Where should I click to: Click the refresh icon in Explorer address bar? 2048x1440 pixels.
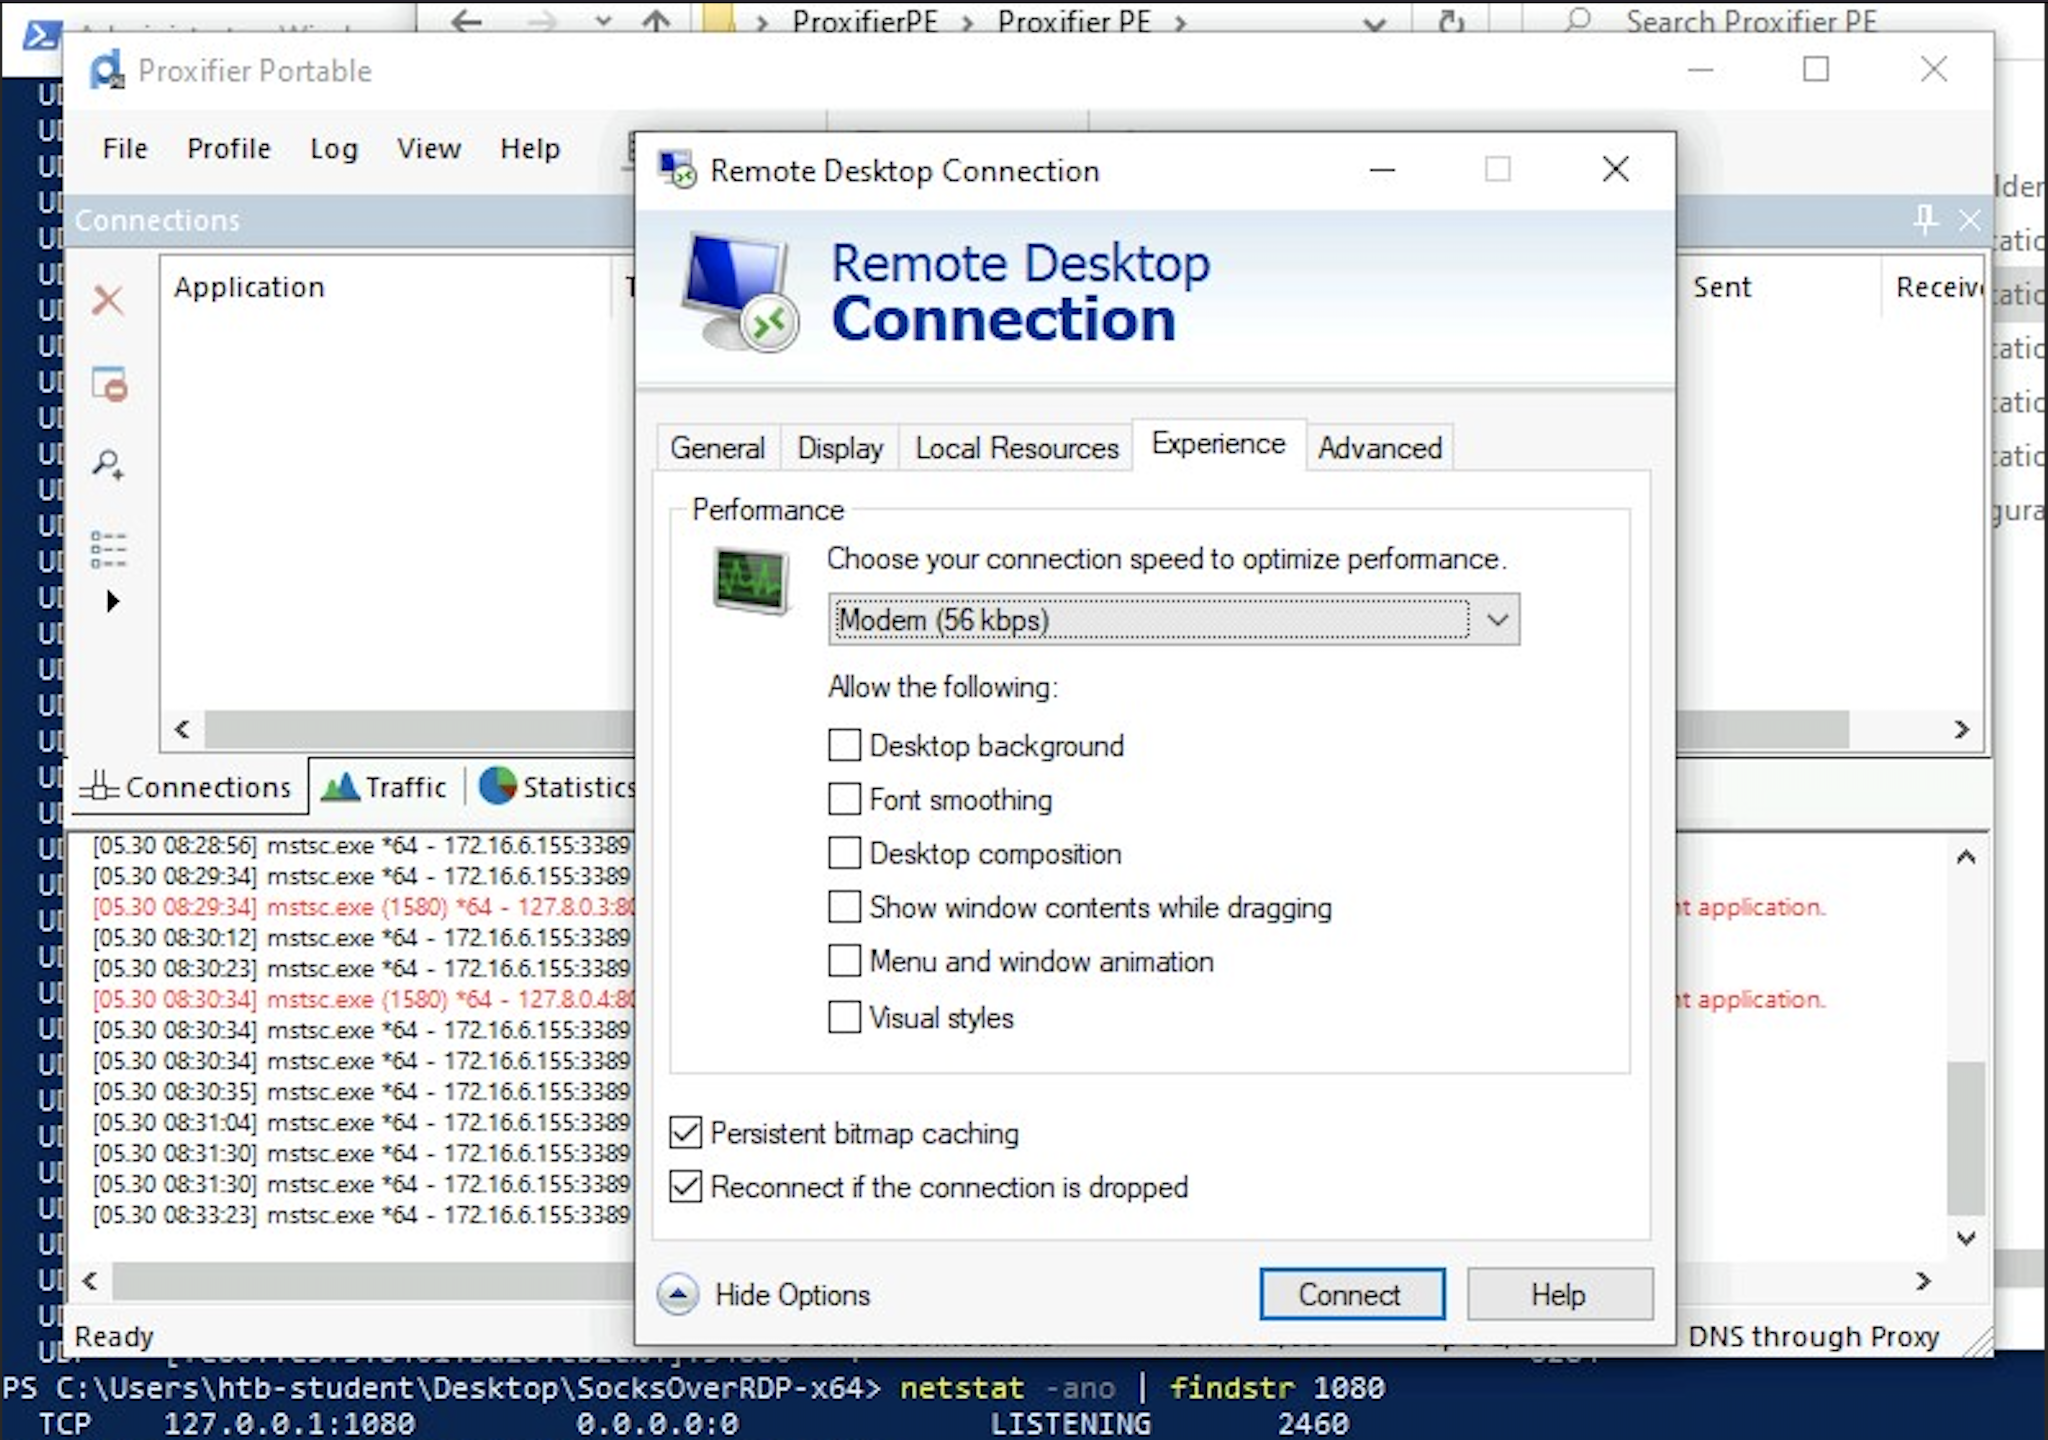[x=1451, y=20]
